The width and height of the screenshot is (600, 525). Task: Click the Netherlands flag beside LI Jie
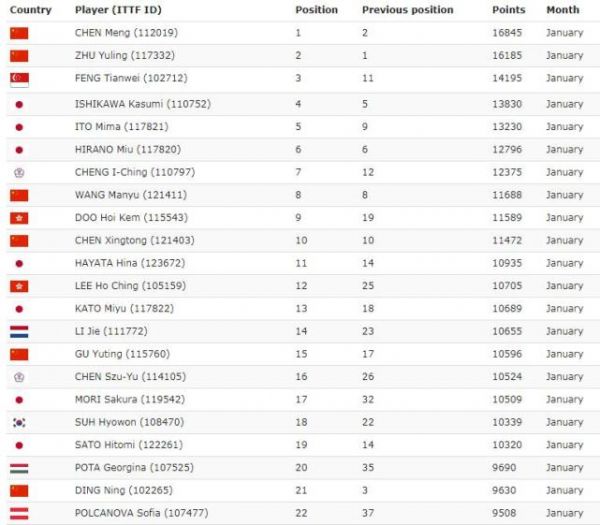tap(19, 332)
